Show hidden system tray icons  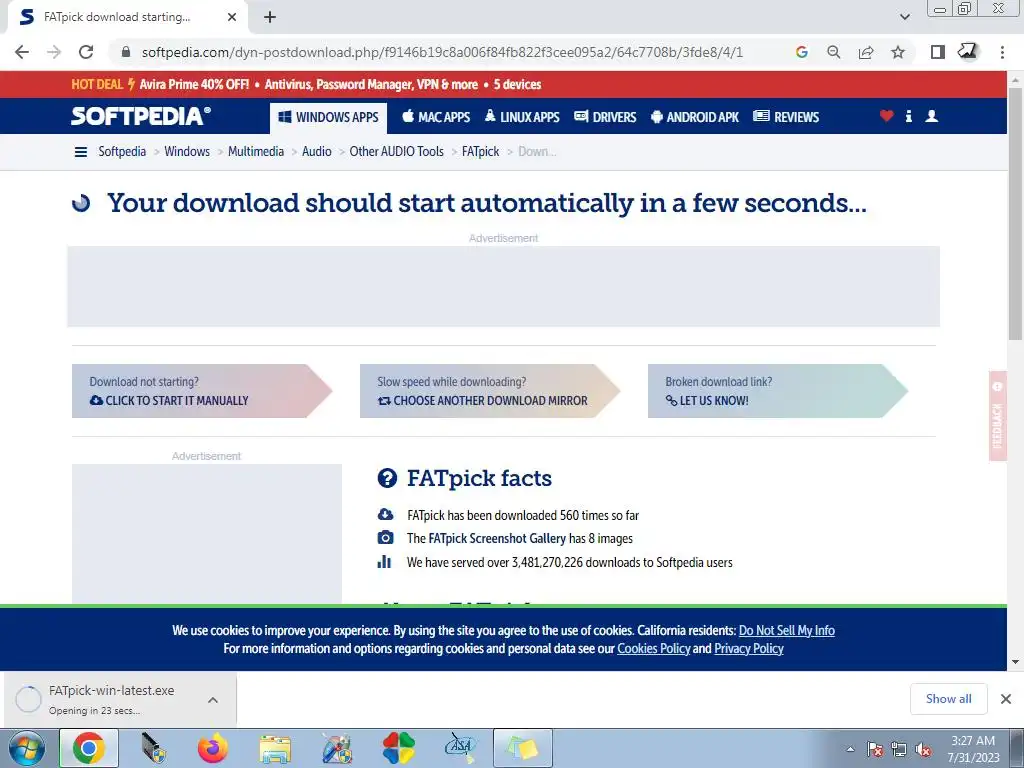pos(850,749)
